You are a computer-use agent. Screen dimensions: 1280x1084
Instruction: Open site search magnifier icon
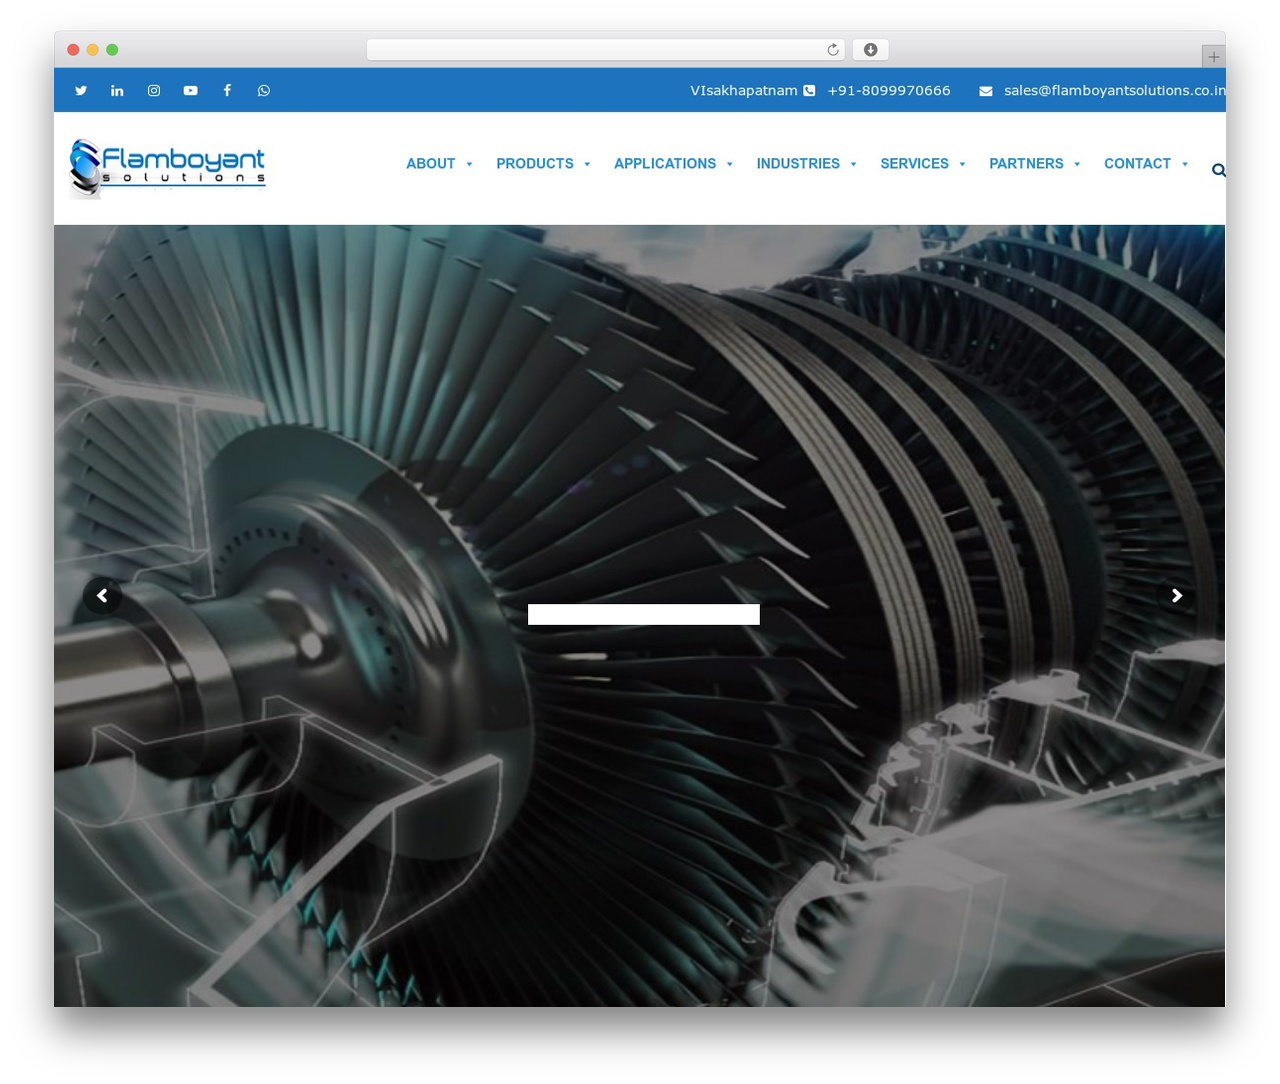click(x=1218, y=170)
